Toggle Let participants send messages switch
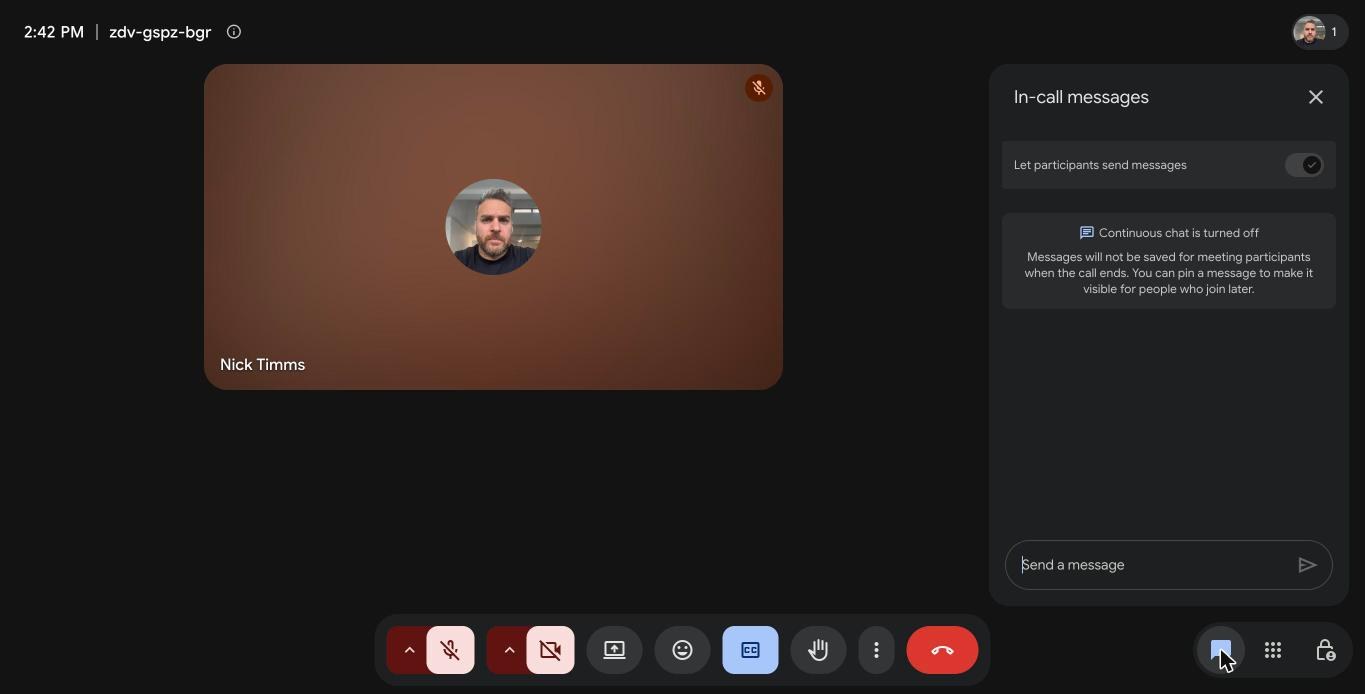 [1305, 165]
